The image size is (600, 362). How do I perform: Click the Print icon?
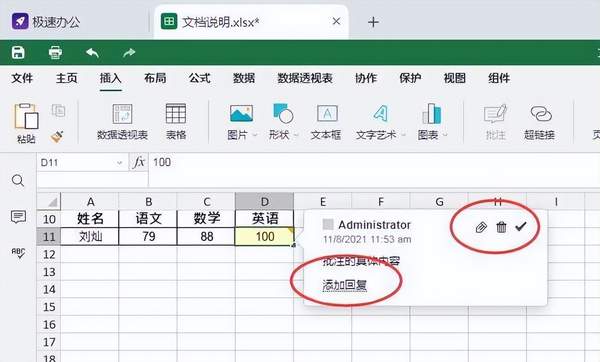pos(55,52)
